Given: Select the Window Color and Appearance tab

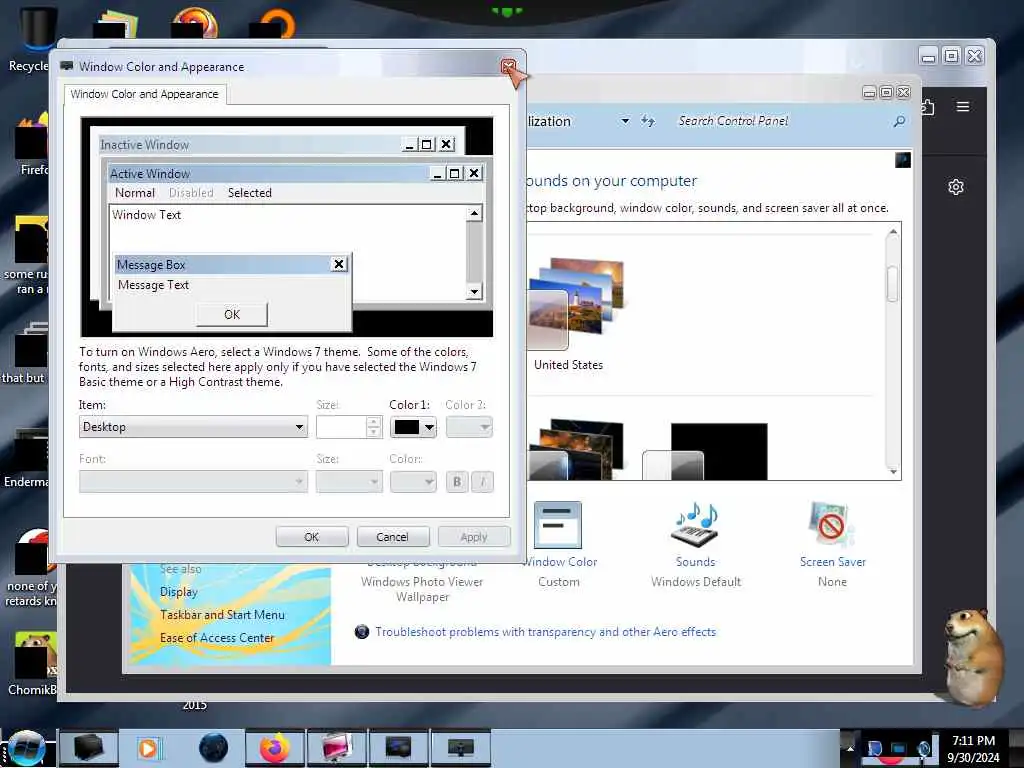Looking at the screenshot, I should pos(145,94).
